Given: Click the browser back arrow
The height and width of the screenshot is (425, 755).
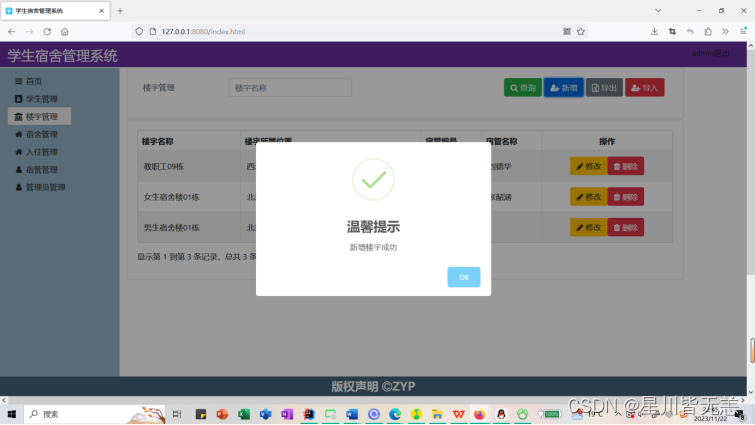Looking at the screenshot, I should pos(12,32).
